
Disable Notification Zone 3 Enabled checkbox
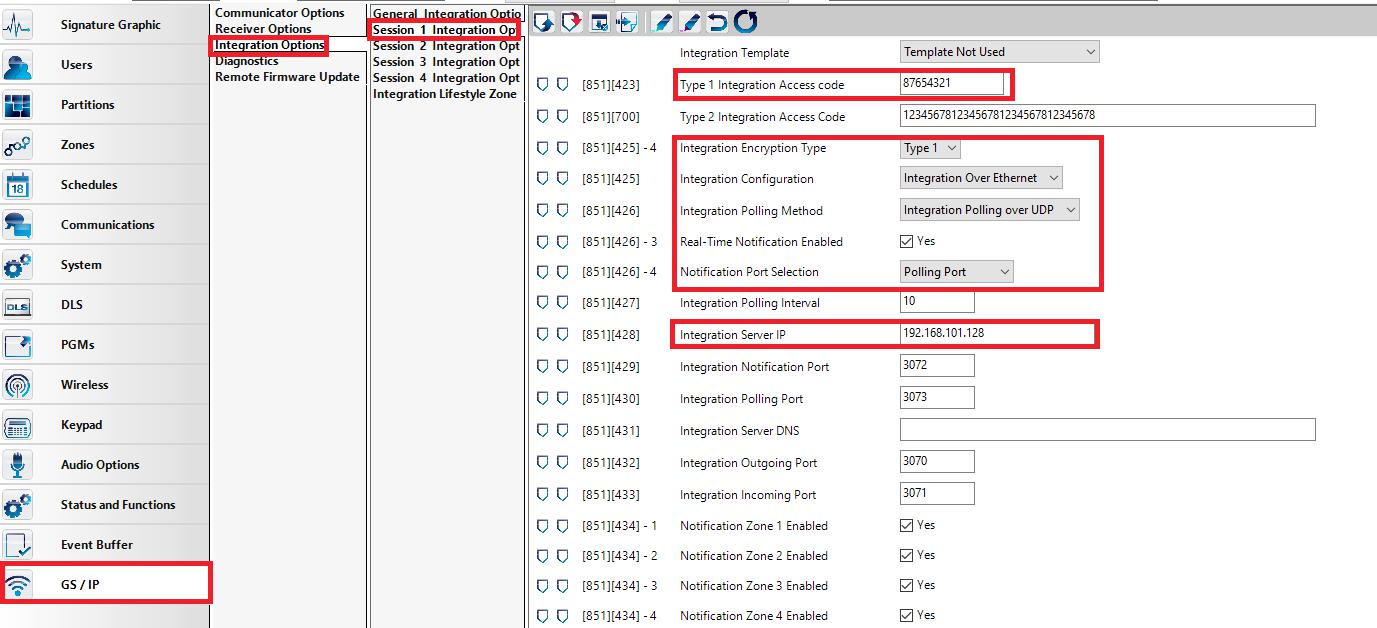906,585
